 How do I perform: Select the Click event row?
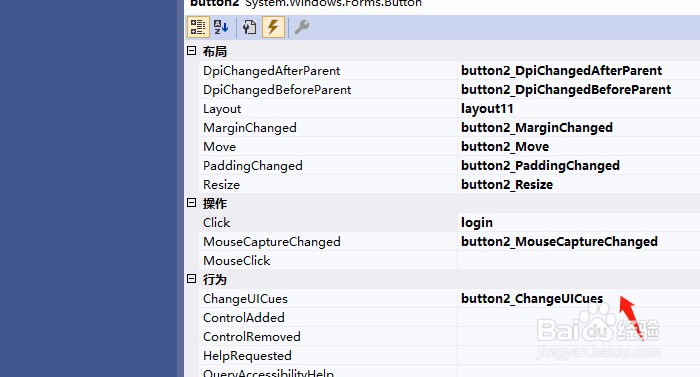tap(450, 222)
